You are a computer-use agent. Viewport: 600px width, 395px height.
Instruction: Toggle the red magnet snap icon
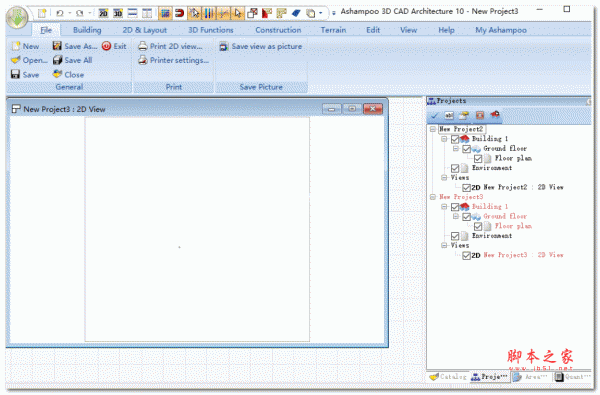click(179, 13)
